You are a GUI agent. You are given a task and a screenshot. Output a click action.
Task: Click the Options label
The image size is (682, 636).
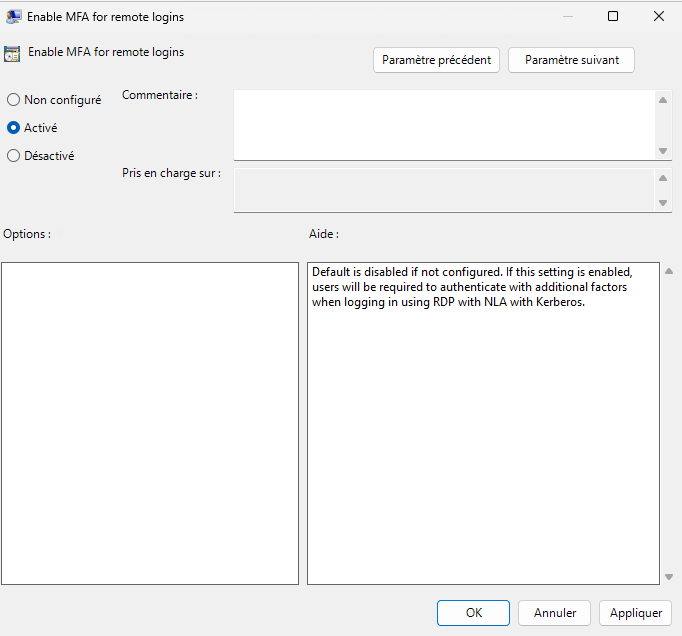click(x=27, y=234)
